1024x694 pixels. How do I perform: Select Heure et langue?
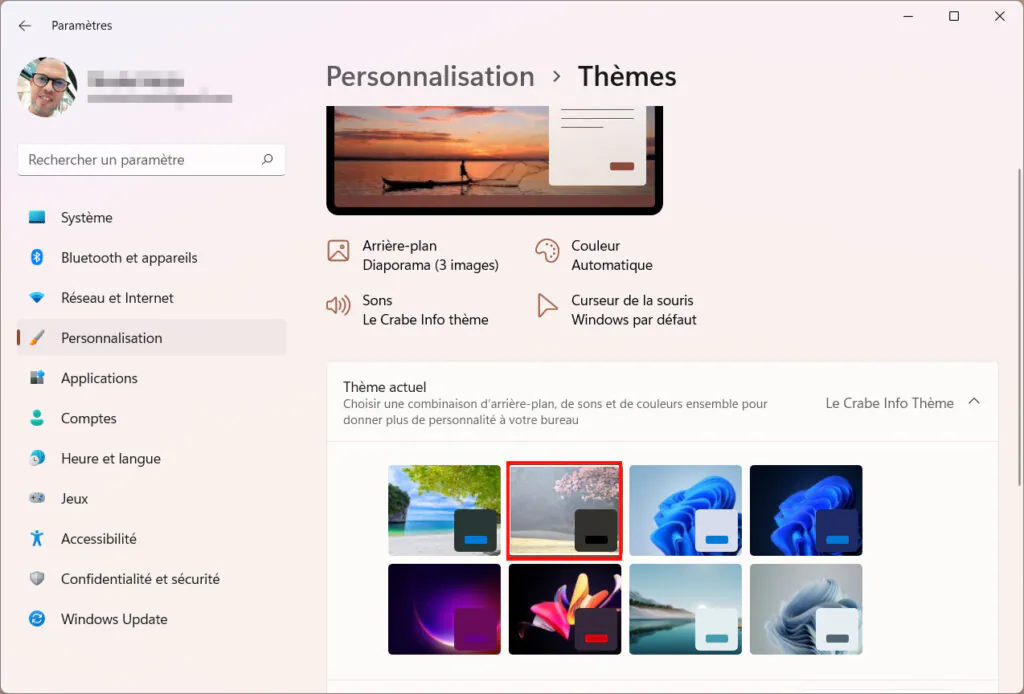pyautogui.click(x=152, y=458)
